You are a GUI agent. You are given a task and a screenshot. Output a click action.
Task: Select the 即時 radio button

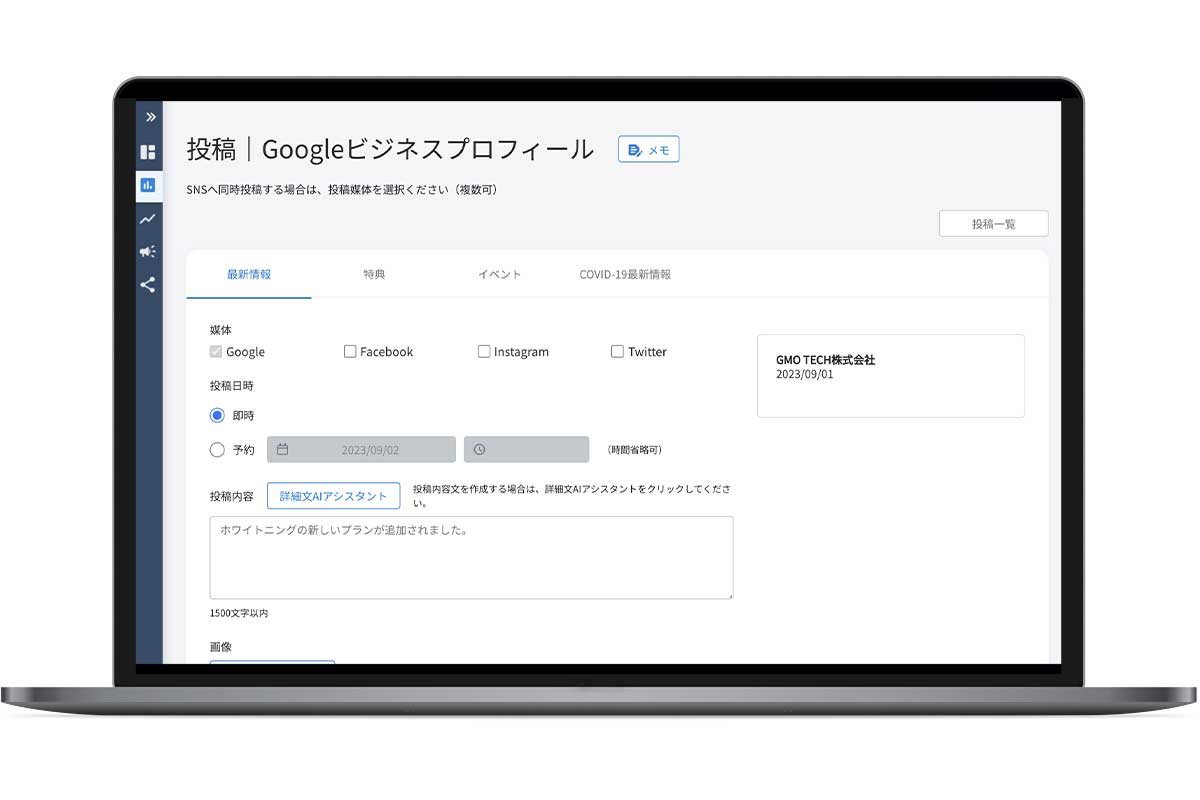click(x=217, y=416)
